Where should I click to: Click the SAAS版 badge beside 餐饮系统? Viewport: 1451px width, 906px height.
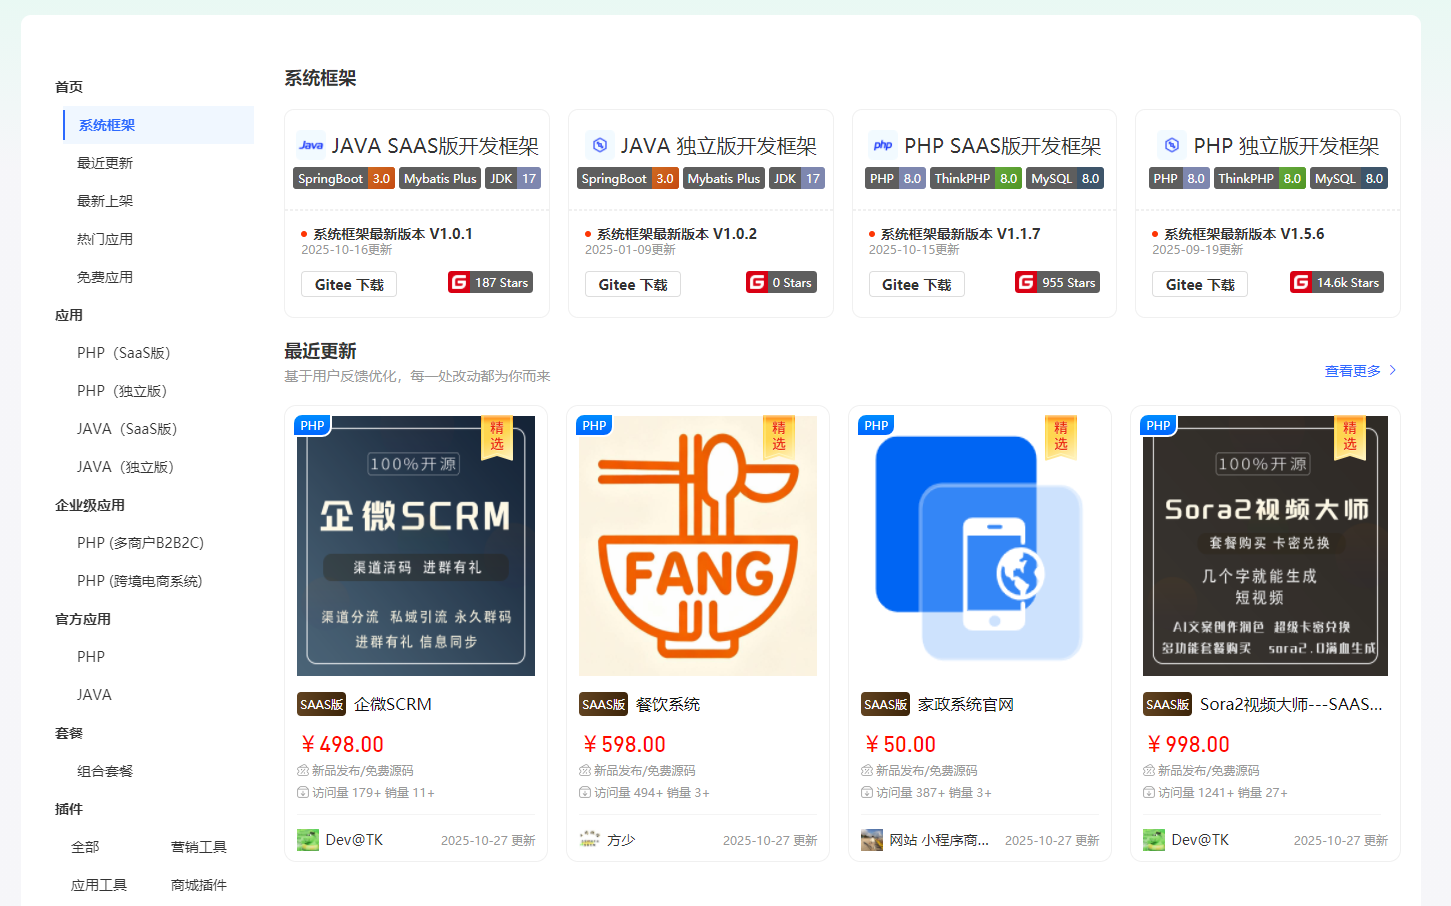603,704
